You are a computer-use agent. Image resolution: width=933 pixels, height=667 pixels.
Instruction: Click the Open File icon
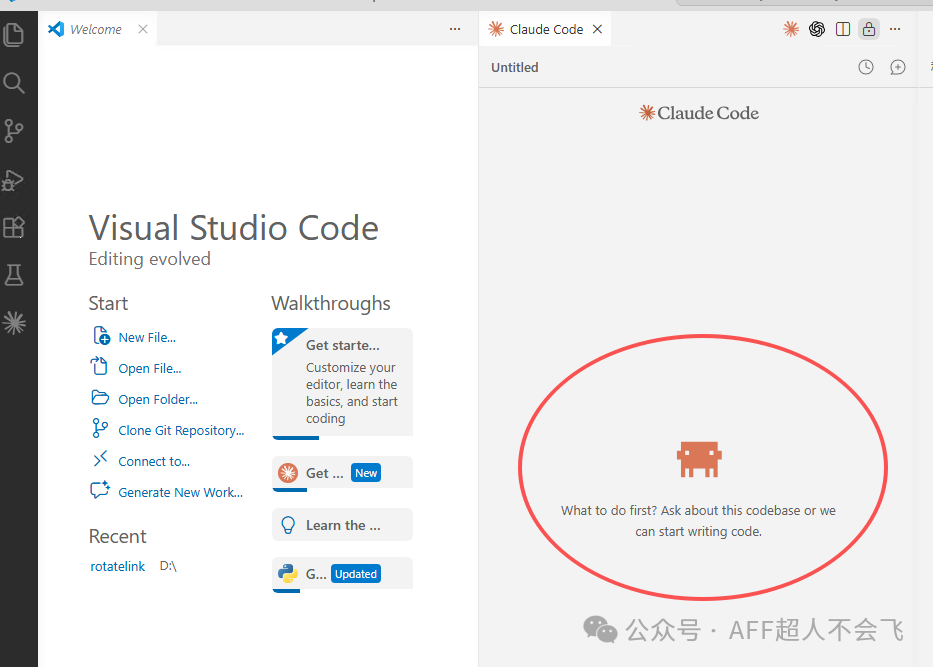point(99,366)
